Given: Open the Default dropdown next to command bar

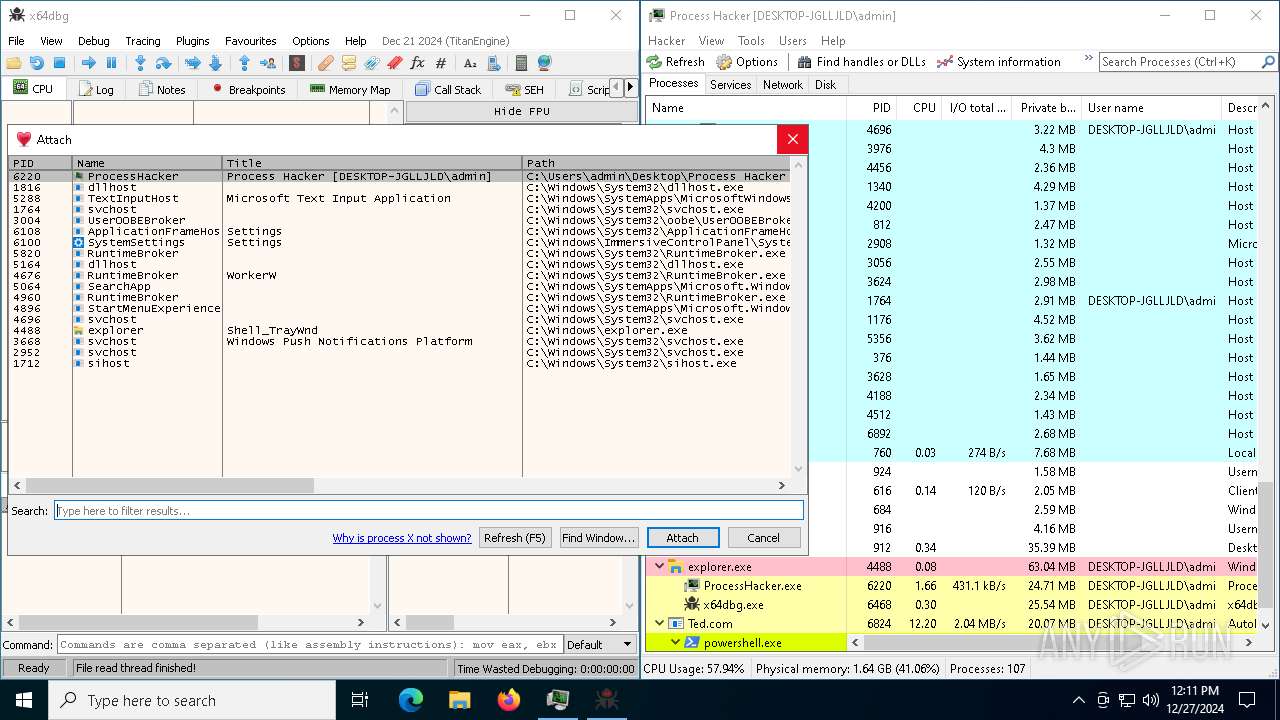Looking at the screenshot, I should click(600, 644).
